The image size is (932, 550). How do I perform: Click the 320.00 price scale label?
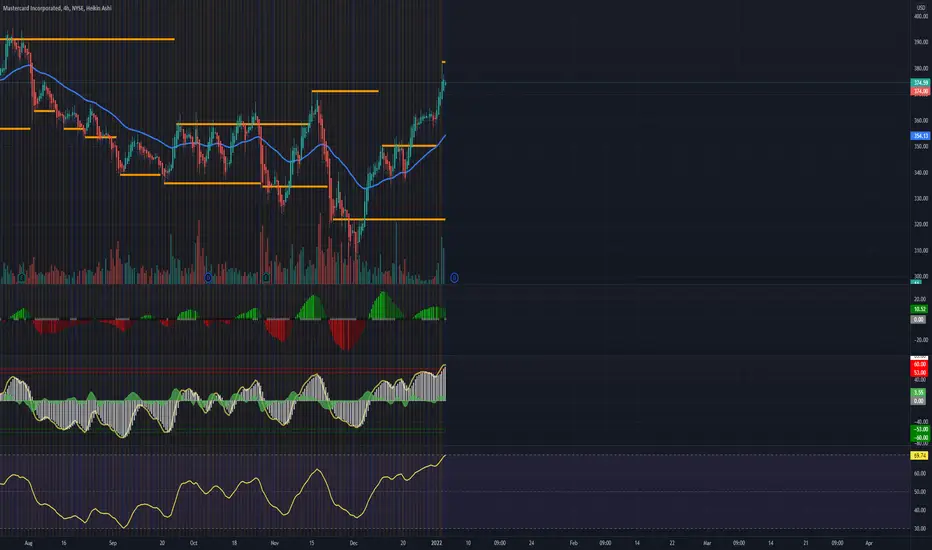921,224
